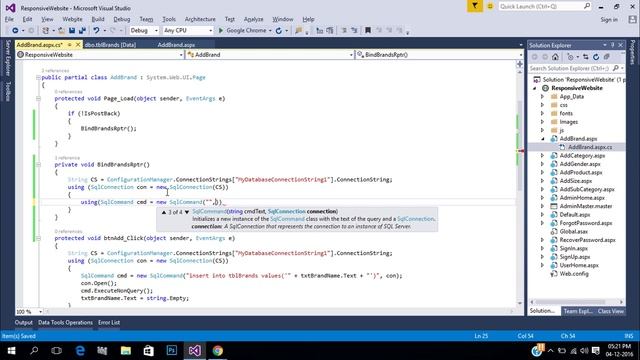640x360 pixels.
Task: Click the search magnifier in Solution Explorer
Action: 616,68
